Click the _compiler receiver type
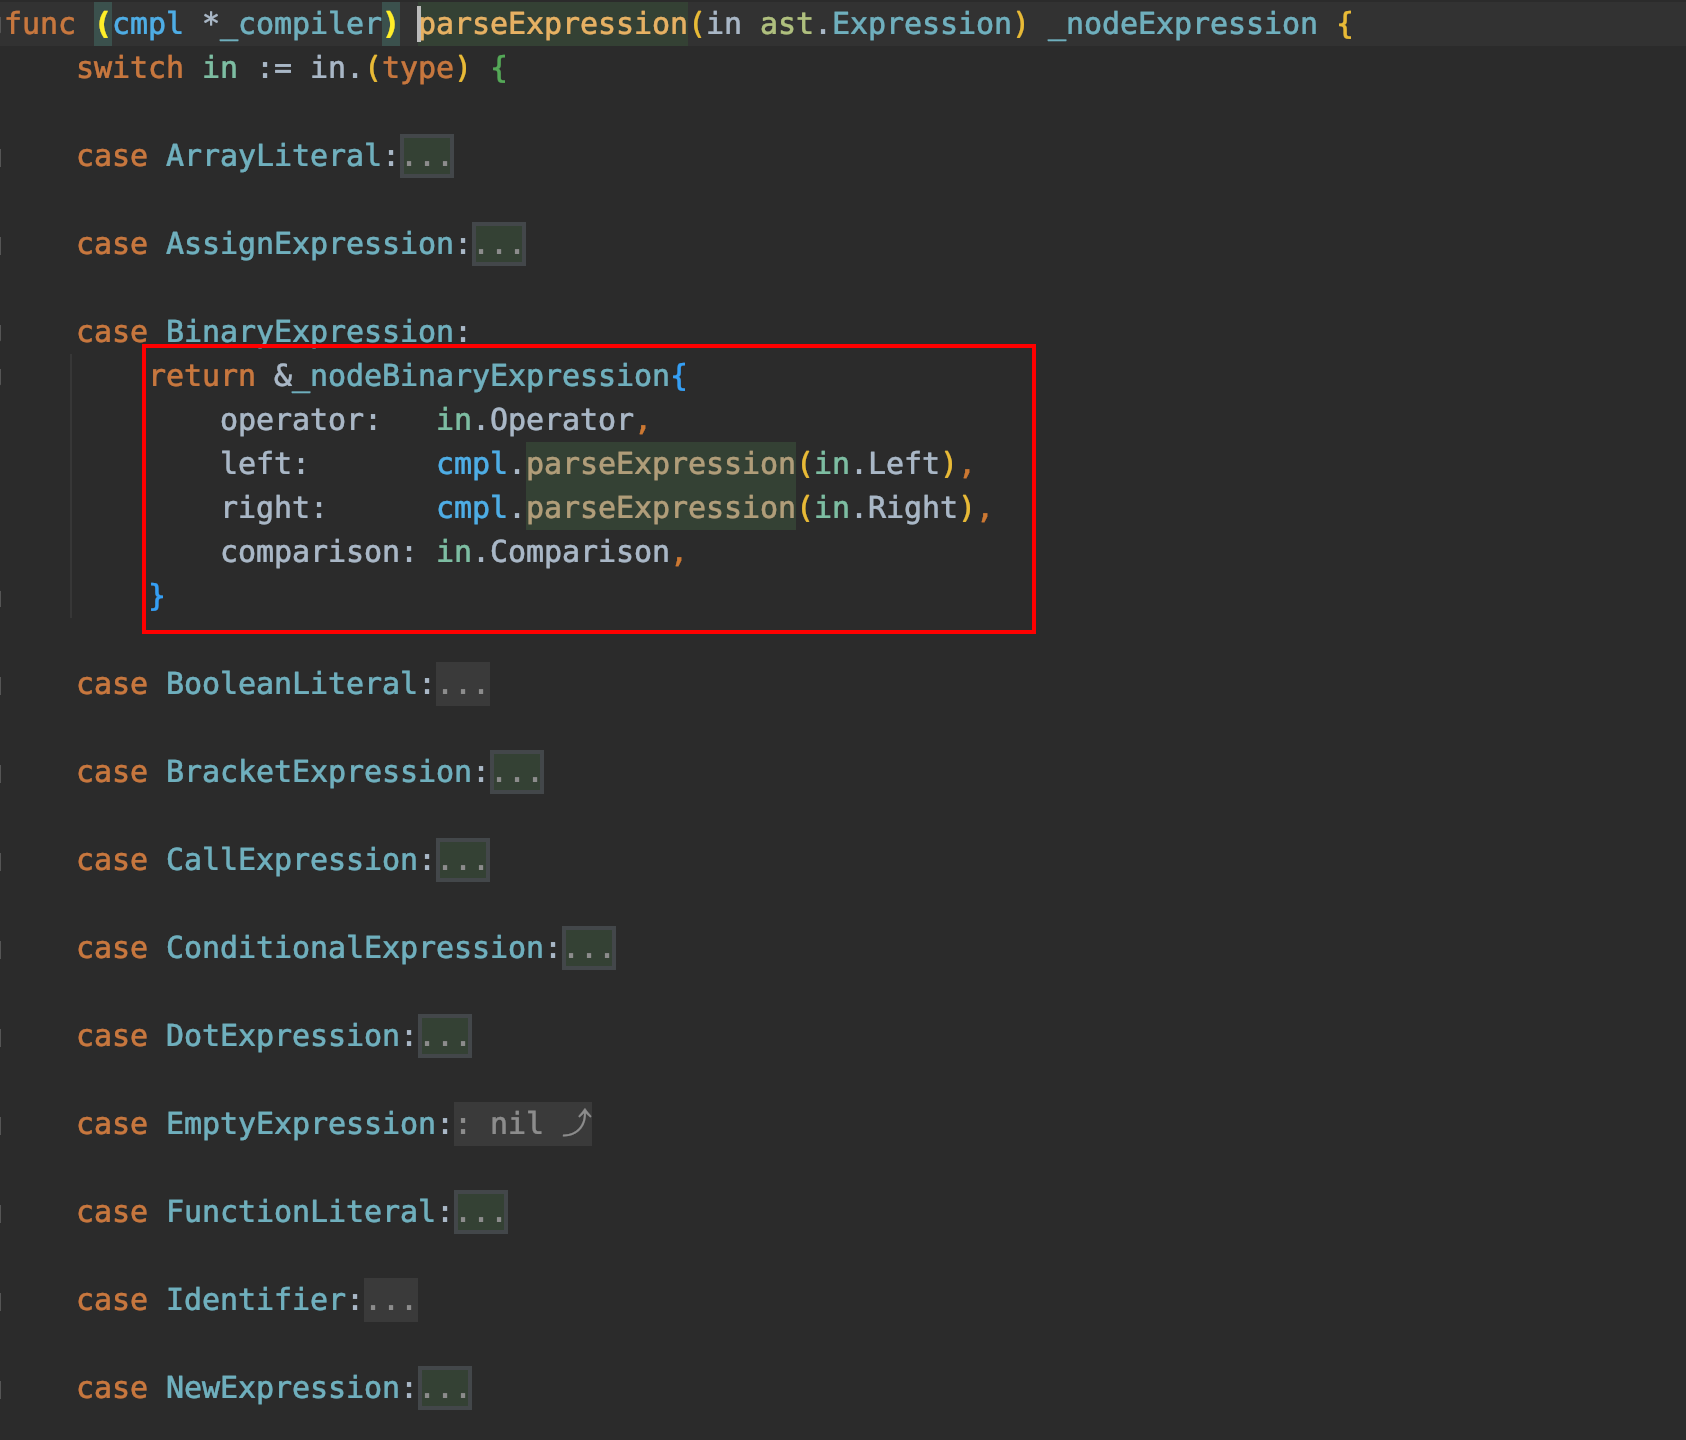Screen dimensions: 1686x1440 coord(301,24)
